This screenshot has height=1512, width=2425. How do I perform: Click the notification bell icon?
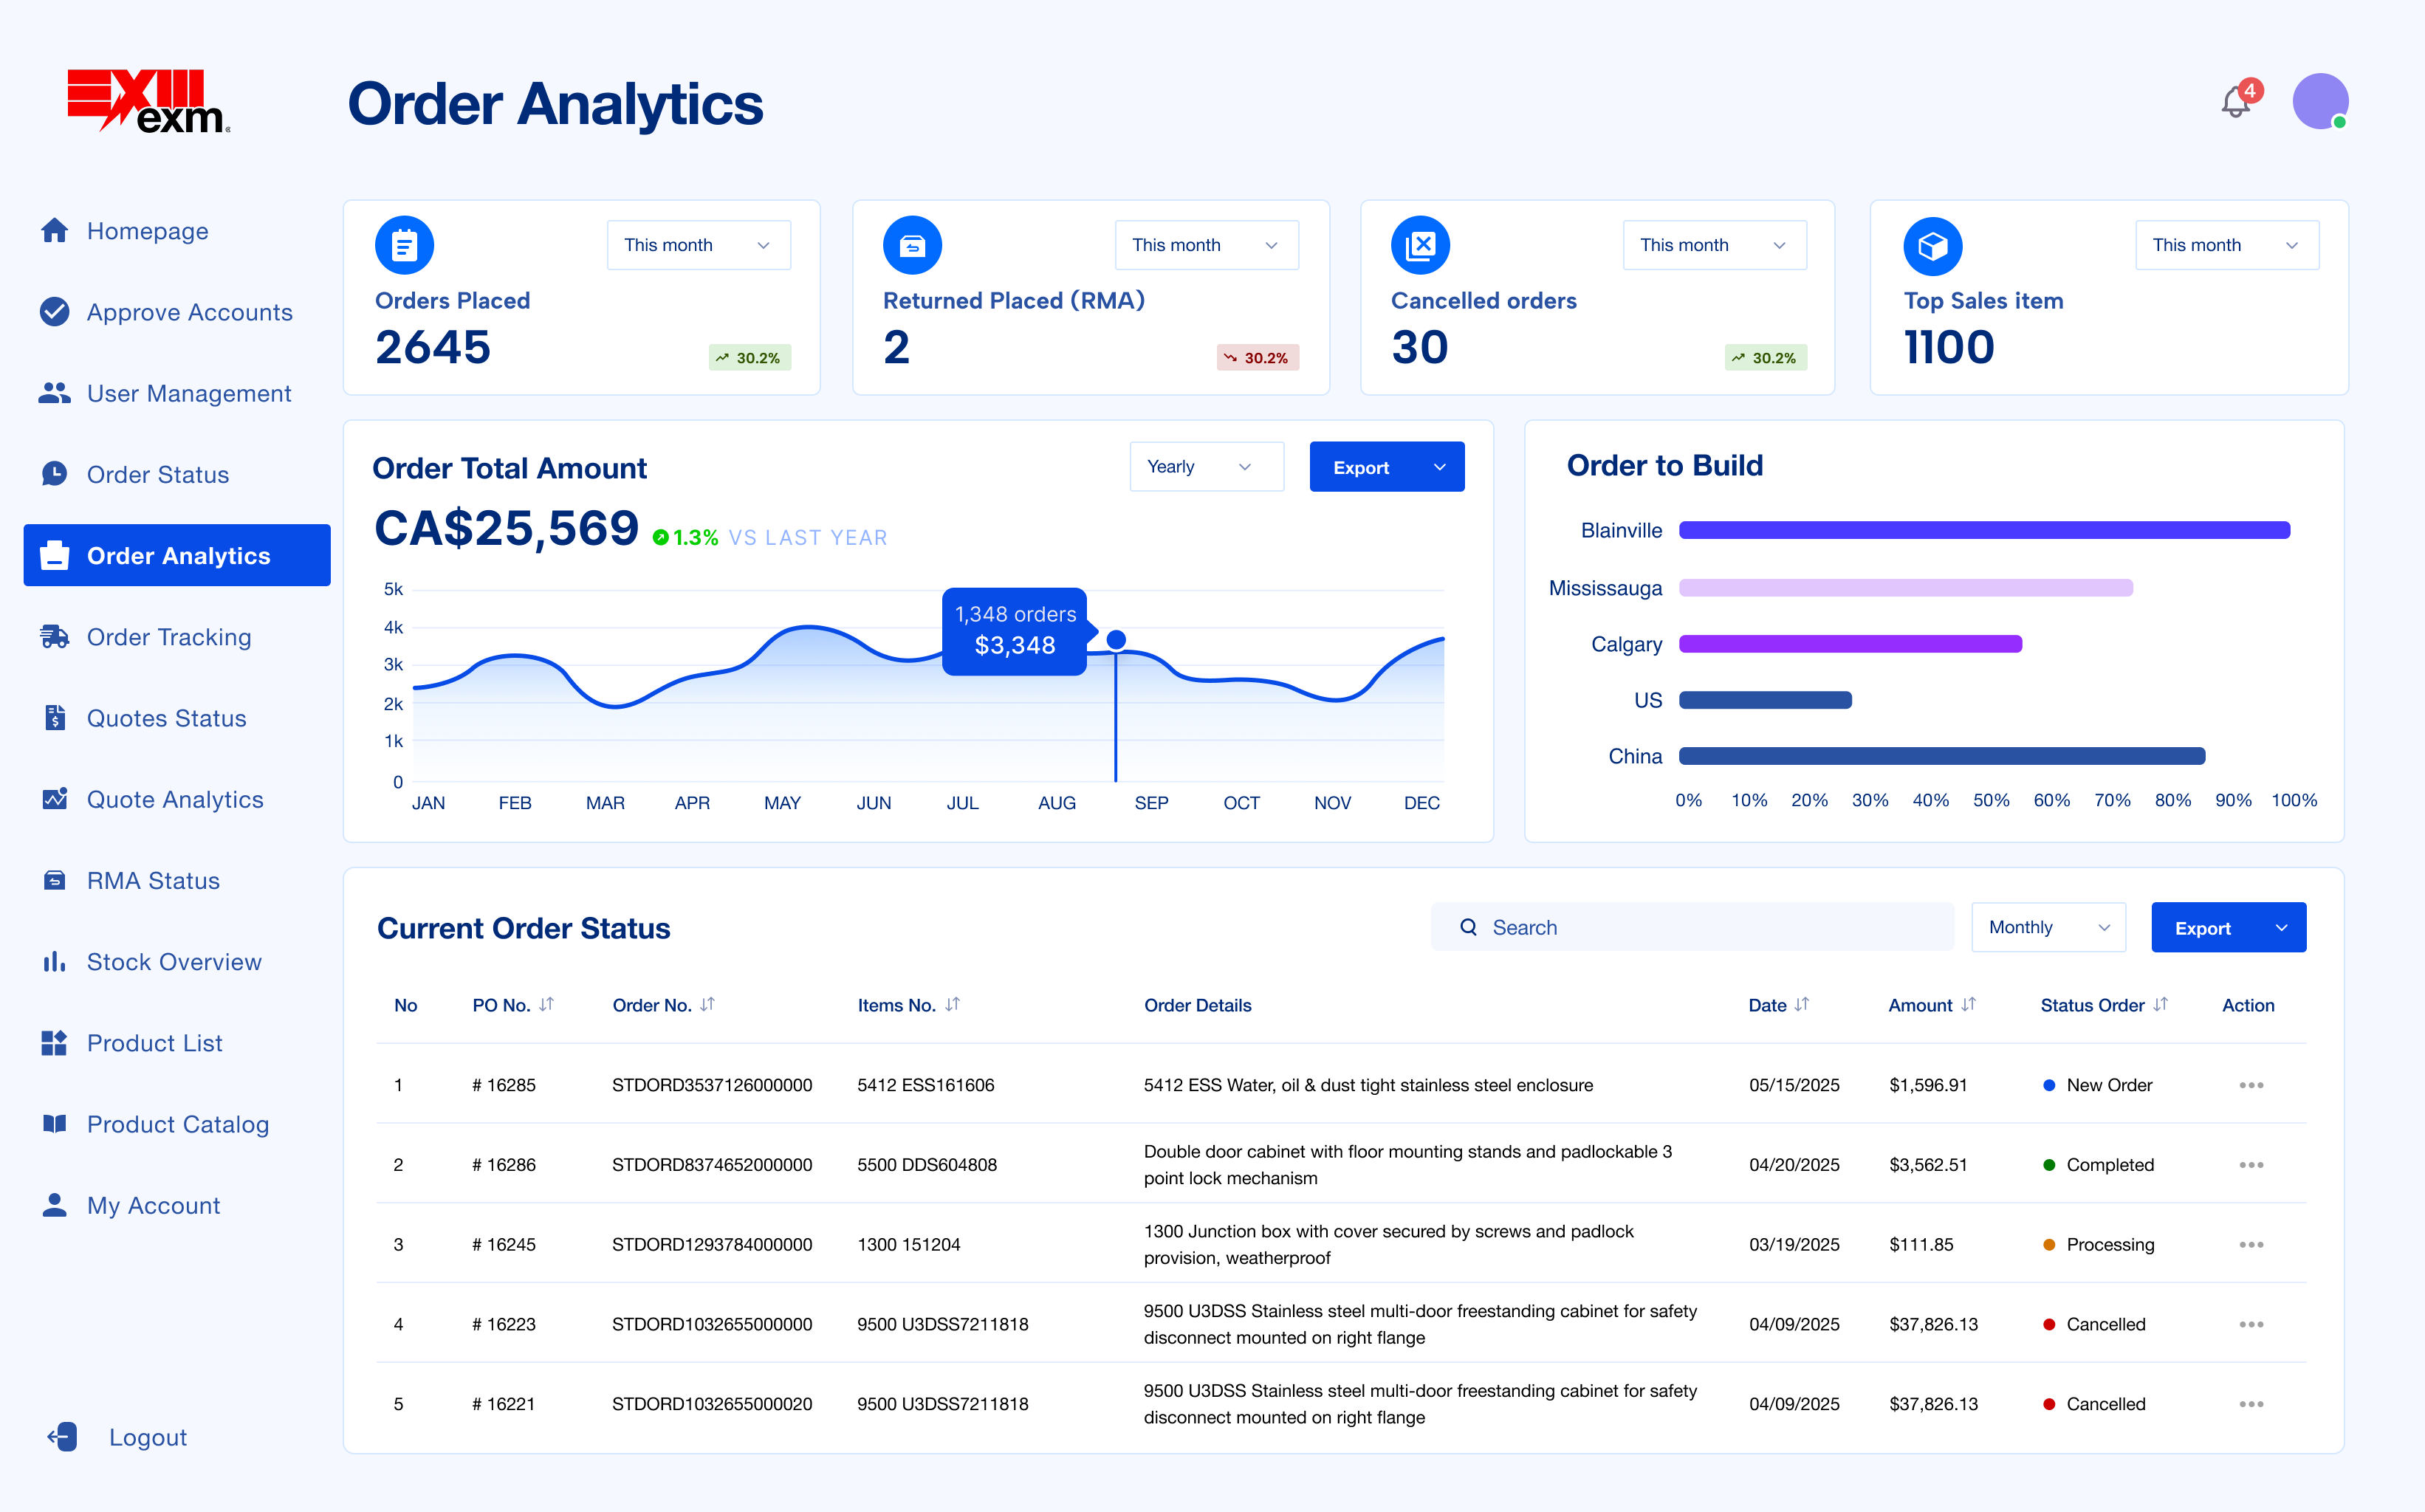(x=2235, y=102)
